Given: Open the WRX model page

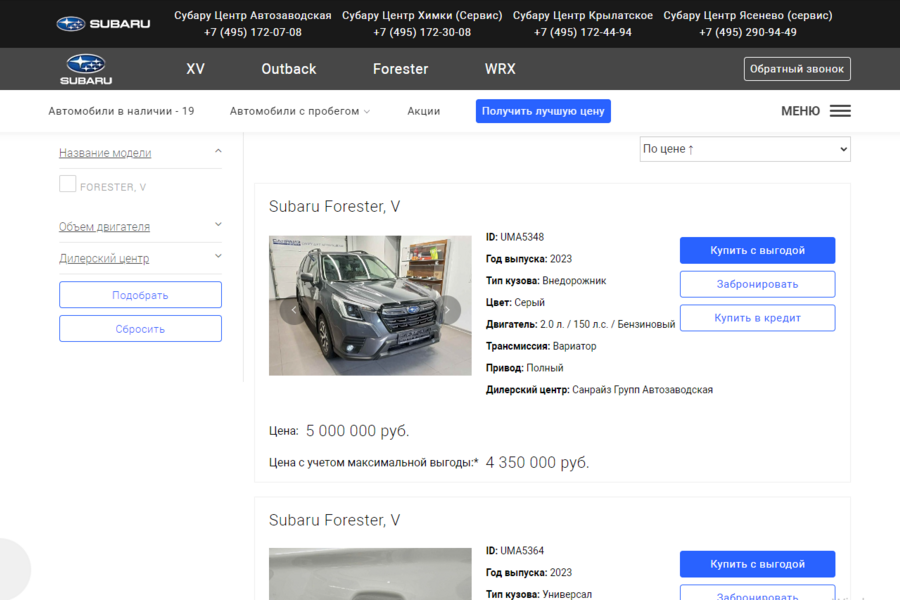Looking at the screenshot, I should pos(500,69).
